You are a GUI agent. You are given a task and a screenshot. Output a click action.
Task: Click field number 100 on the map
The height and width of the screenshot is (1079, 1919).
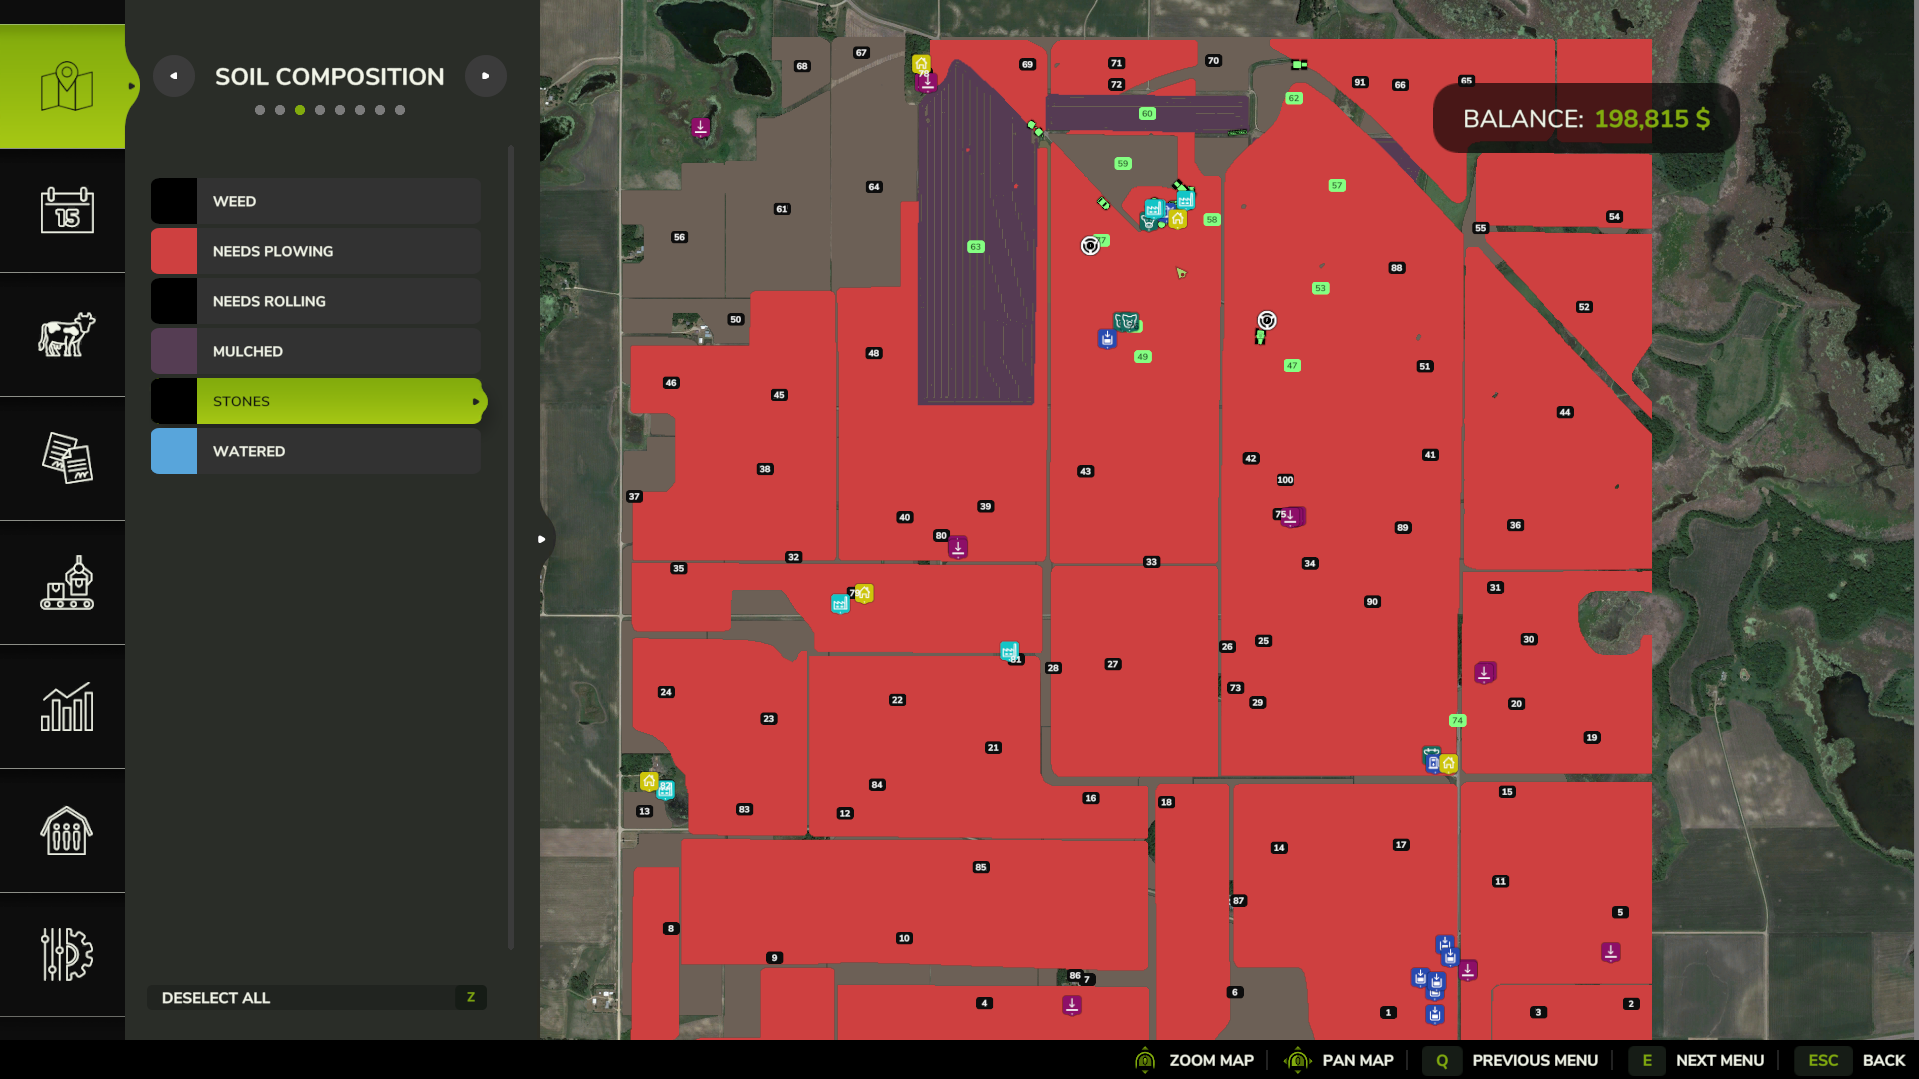pos(1284,480)
